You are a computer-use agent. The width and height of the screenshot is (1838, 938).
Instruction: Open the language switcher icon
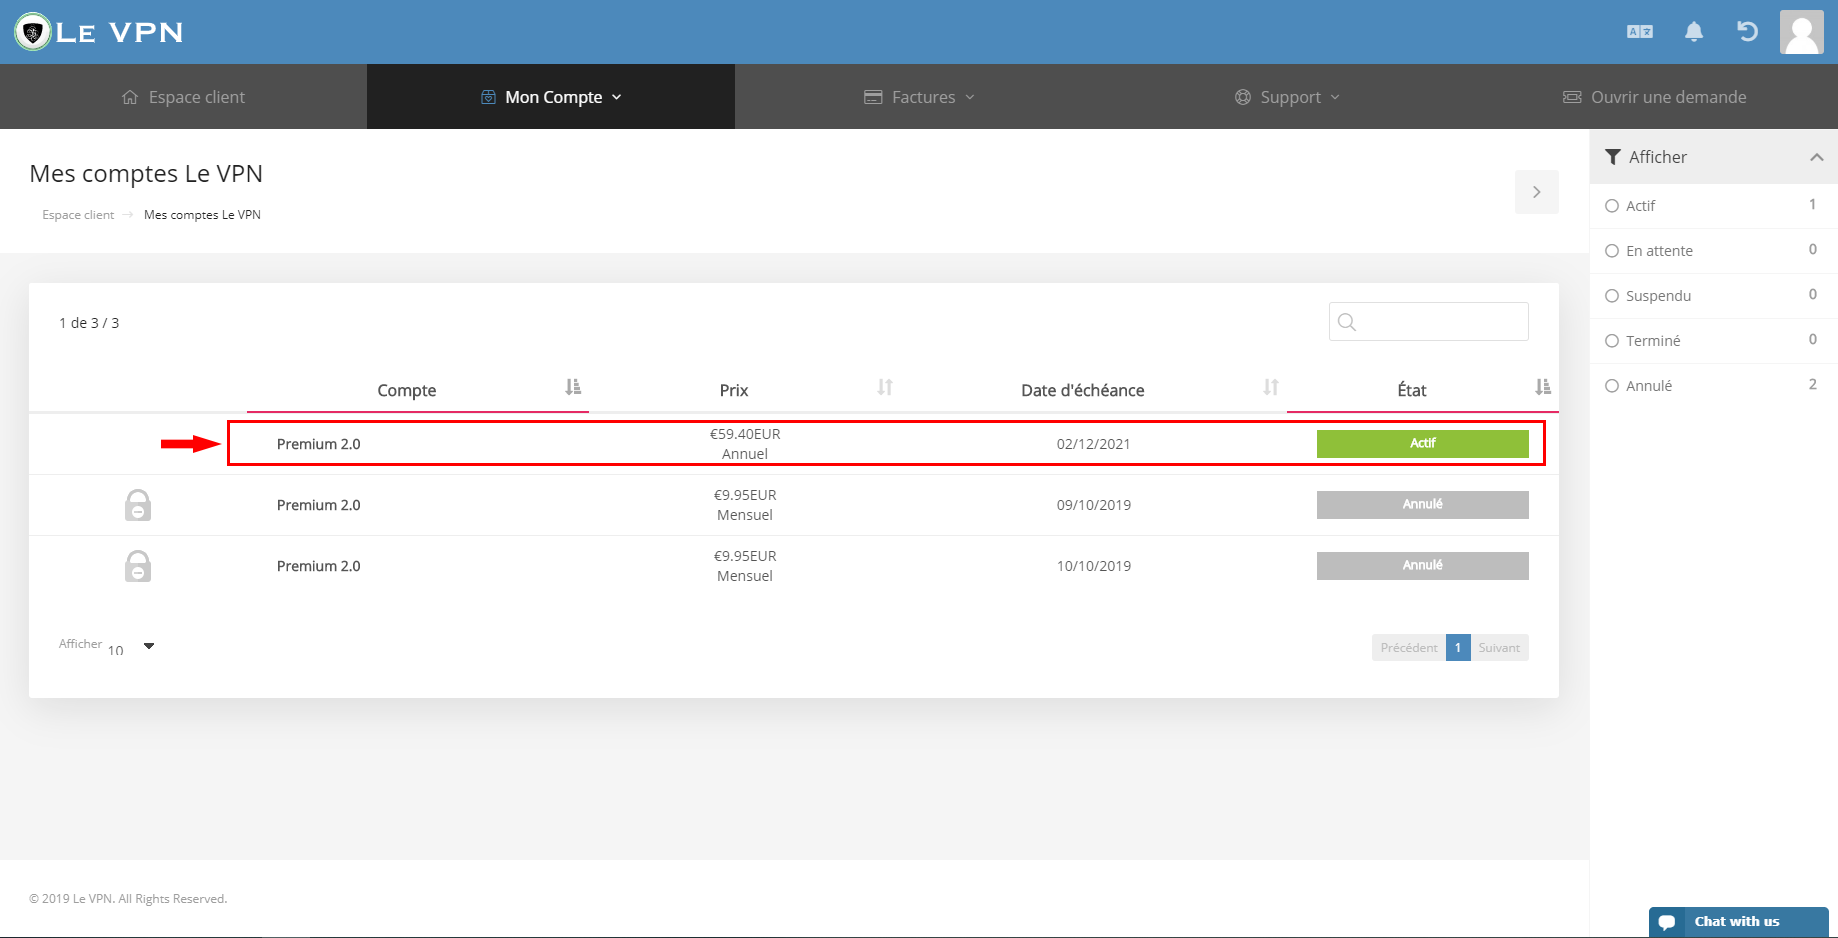click(x=1640, y=32)
